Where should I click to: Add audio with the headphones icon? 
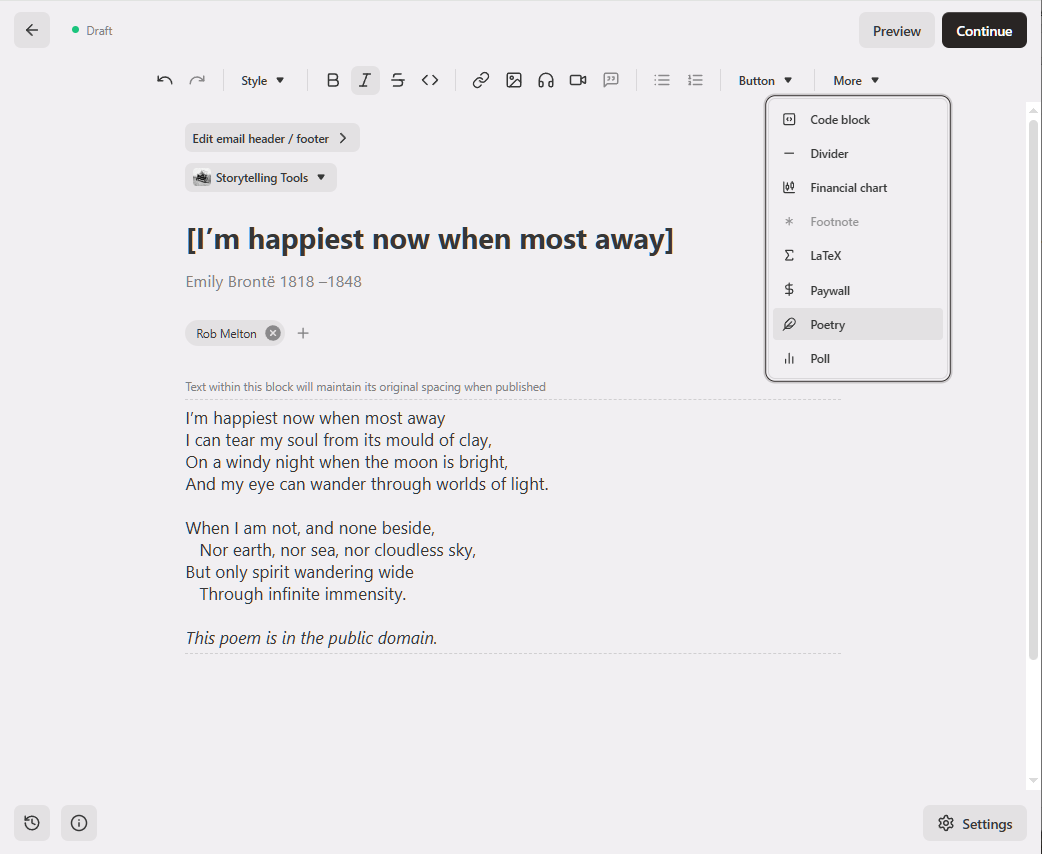pos(546,80)
